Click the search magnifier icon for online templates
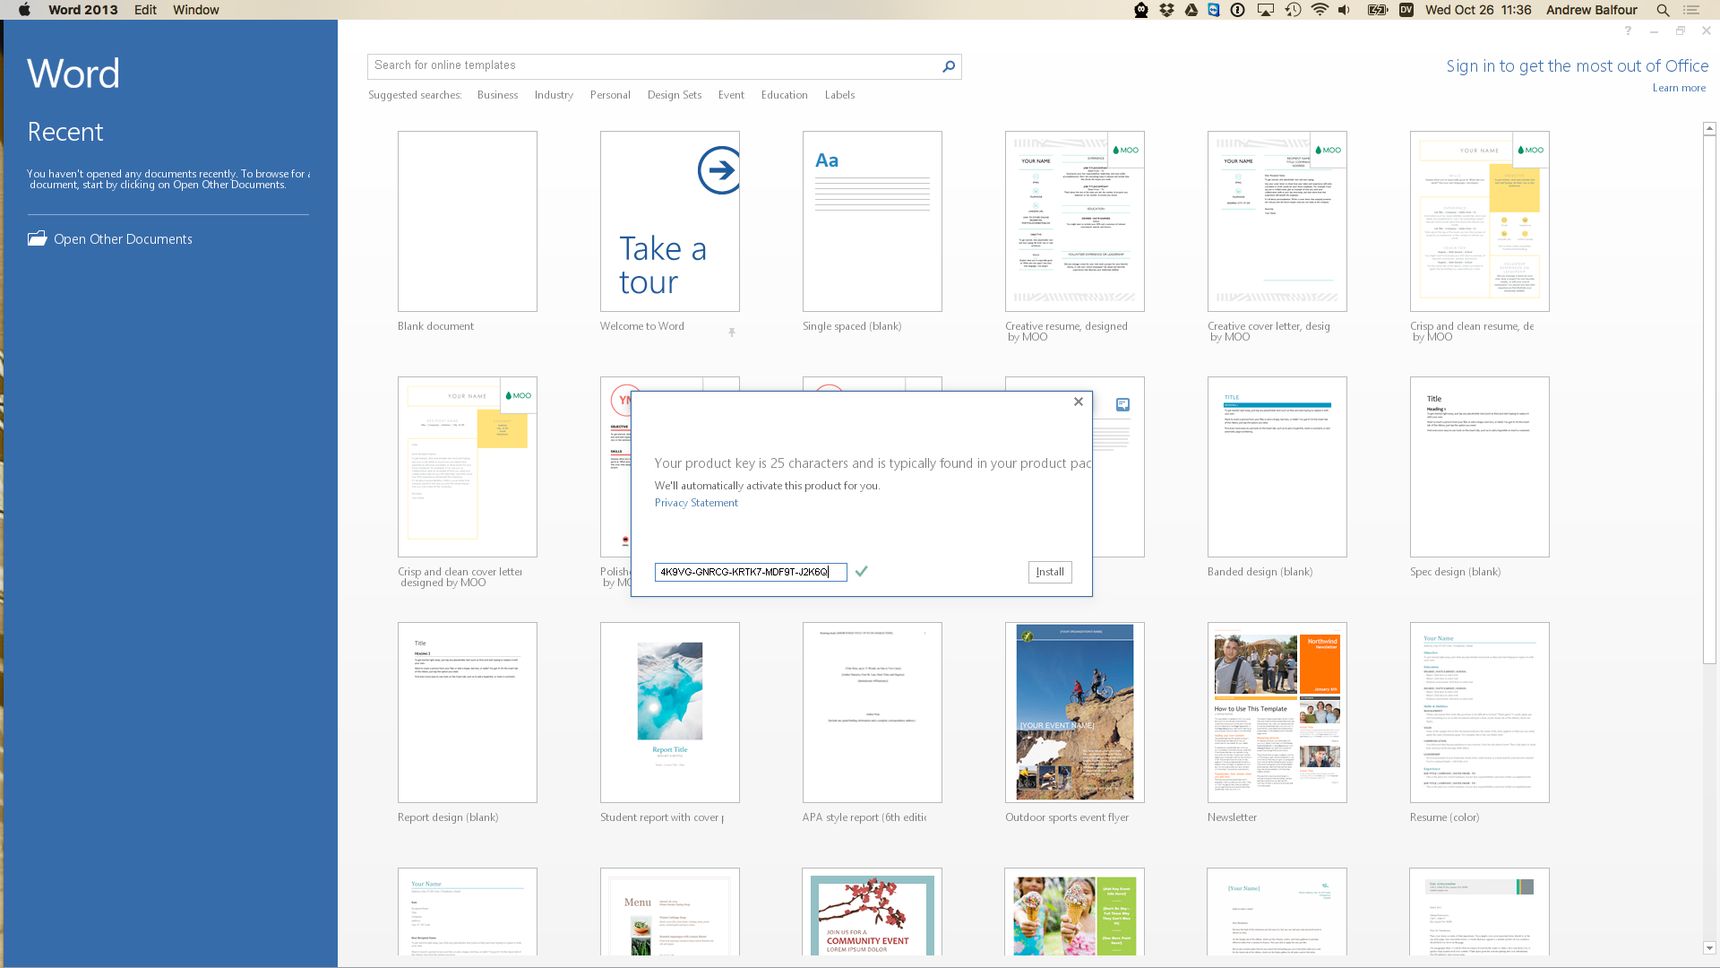The height and width of the screenshot is (968, 1720). click(949, 66)
